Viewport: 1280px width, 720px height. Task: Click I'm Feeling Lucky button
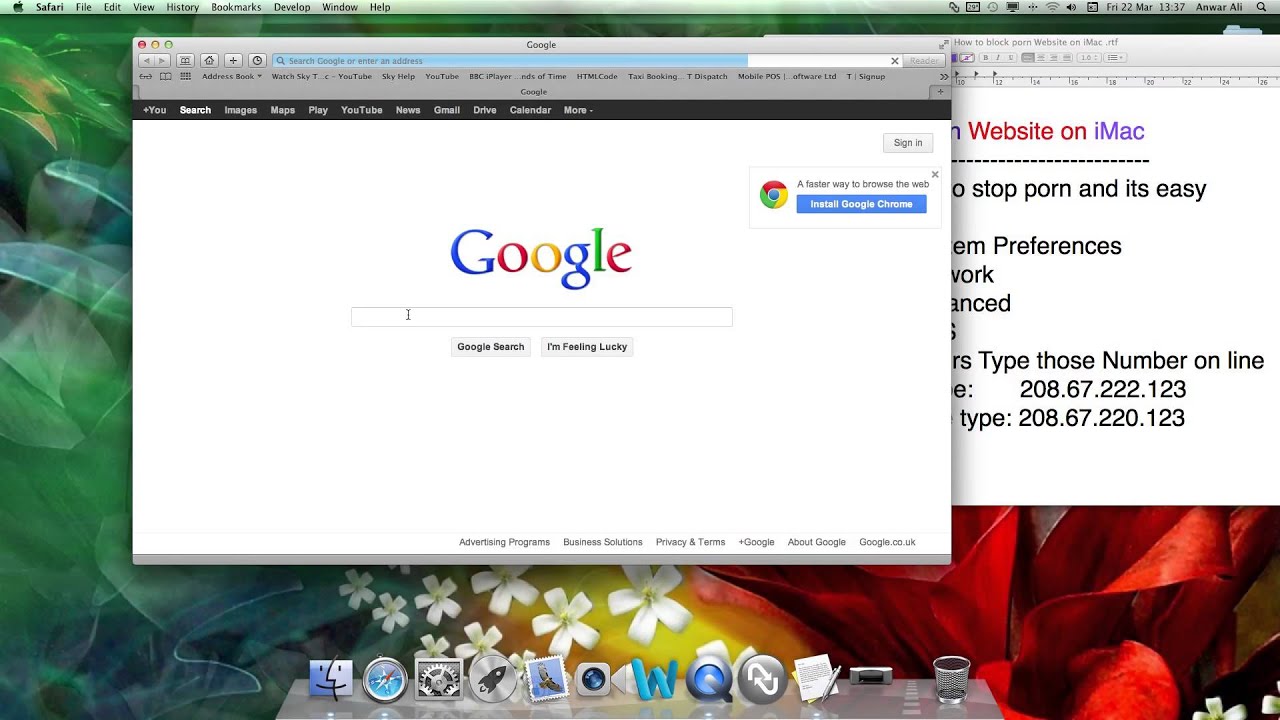(587, 347)
